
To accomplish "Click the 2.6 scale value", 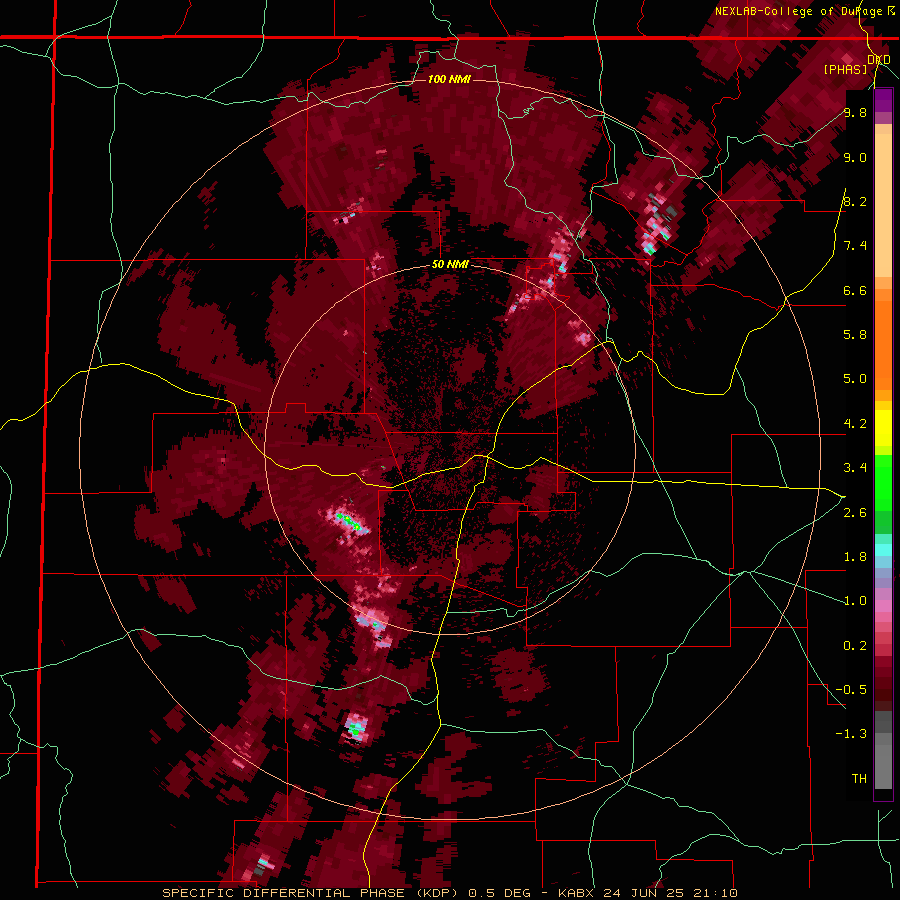I will tap(855, 513).
